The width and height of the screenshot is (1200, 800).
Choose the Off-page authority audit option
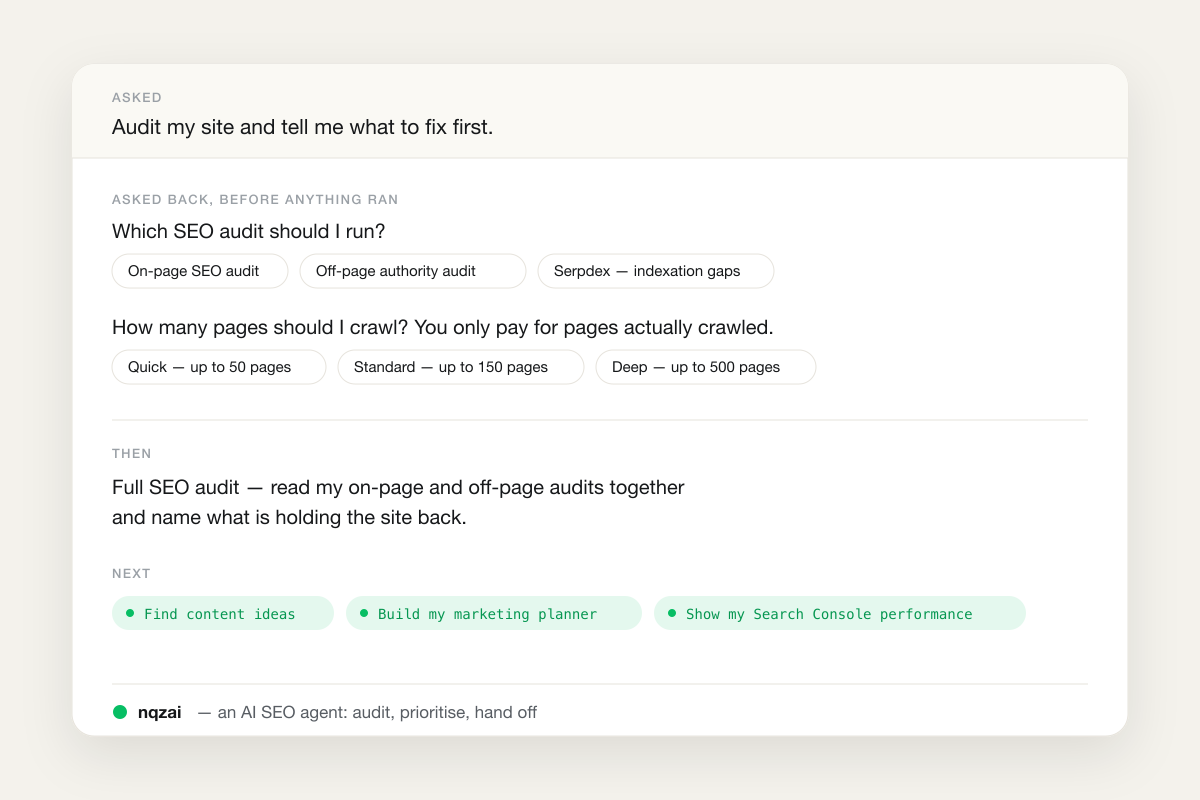(413, 271)
